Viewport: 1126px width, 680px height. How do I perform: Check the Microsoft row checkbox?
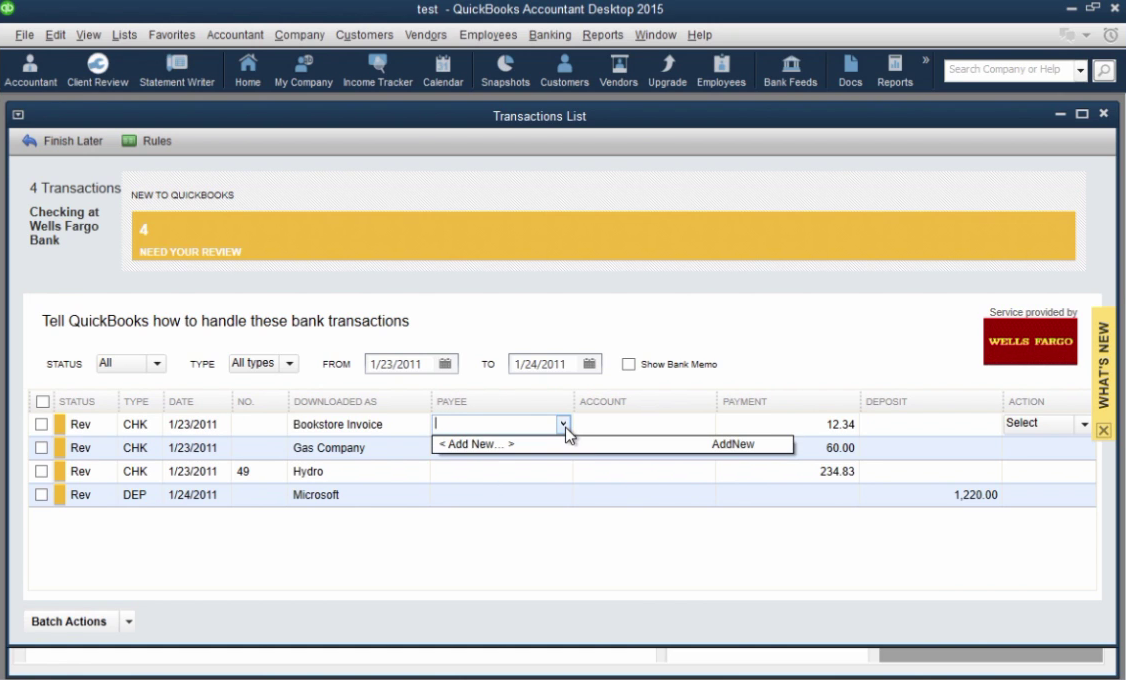[42, 495]
